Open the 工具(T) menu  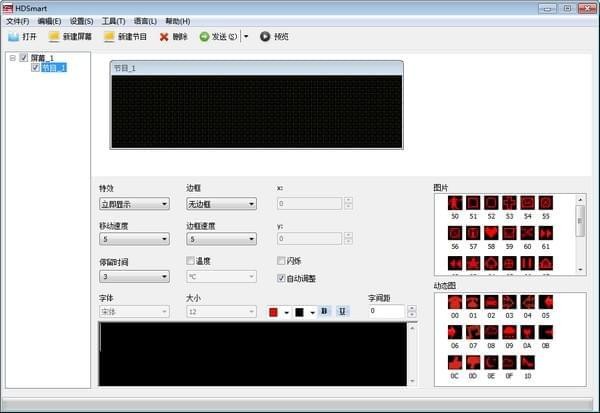[x=113, y=21]
